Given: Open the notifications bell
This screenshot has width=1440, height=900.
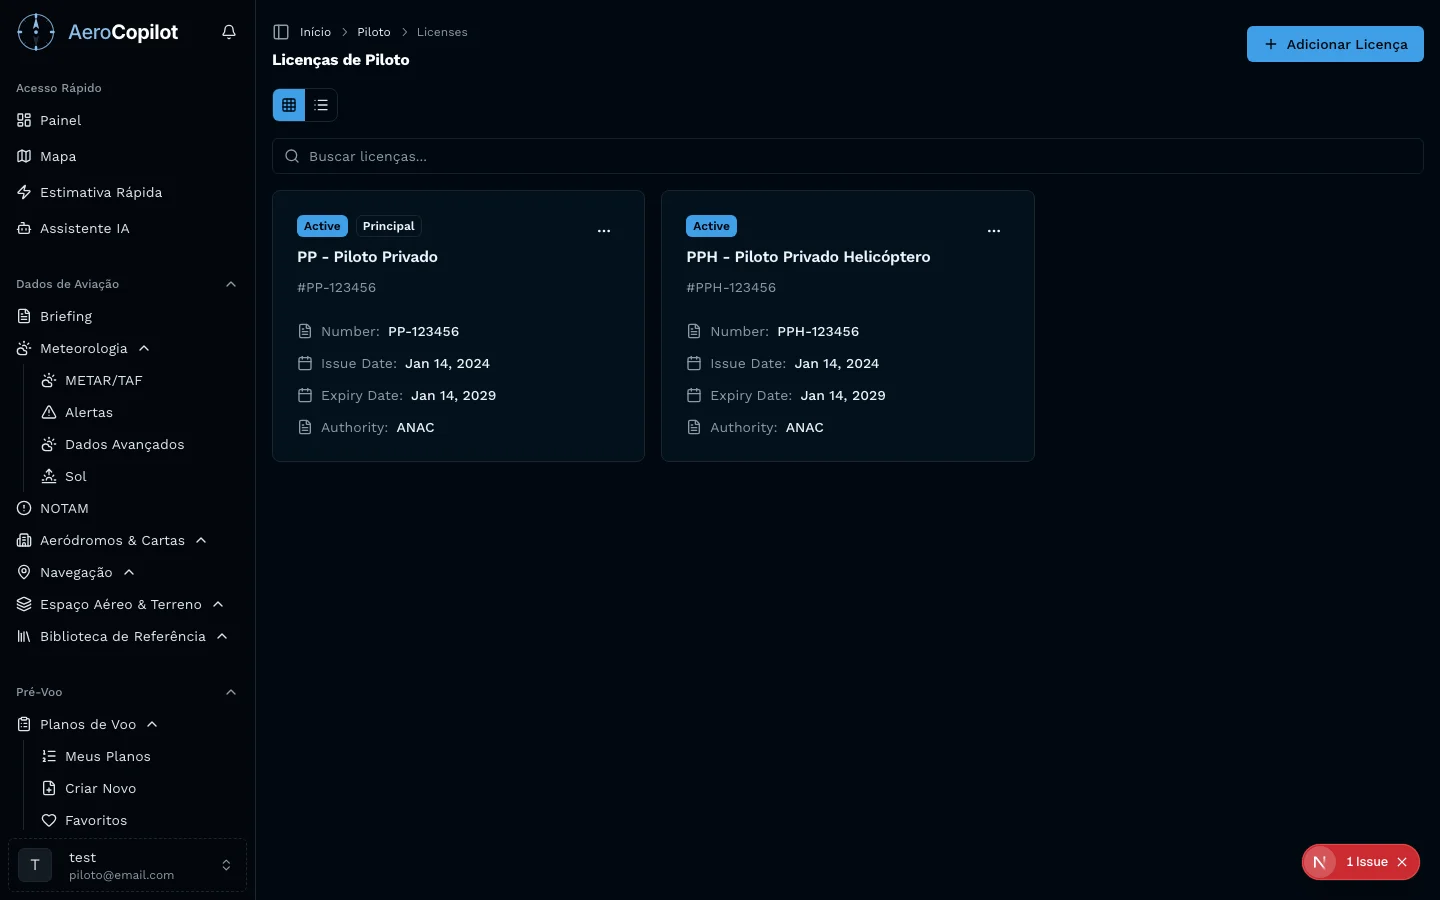Looking at the screenshot, I should [229, 32].
